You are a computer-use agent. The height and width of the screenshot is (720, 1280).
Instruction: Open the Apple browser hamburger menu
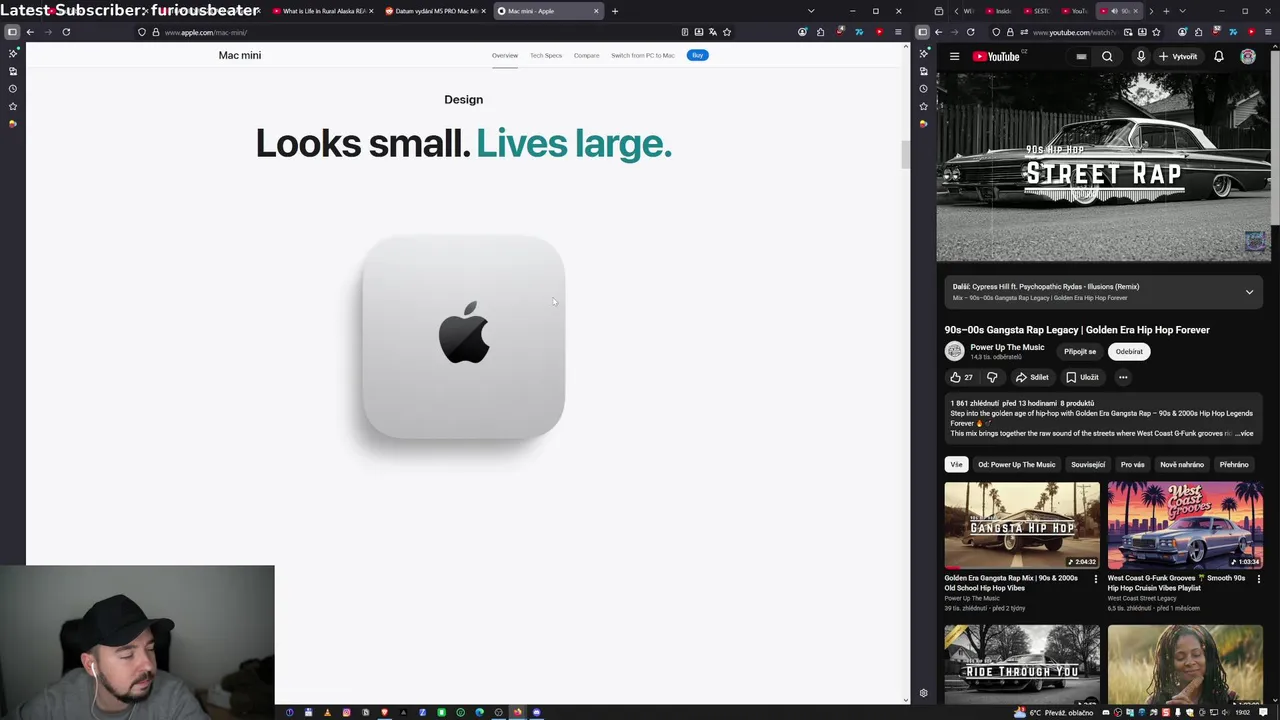898,32
